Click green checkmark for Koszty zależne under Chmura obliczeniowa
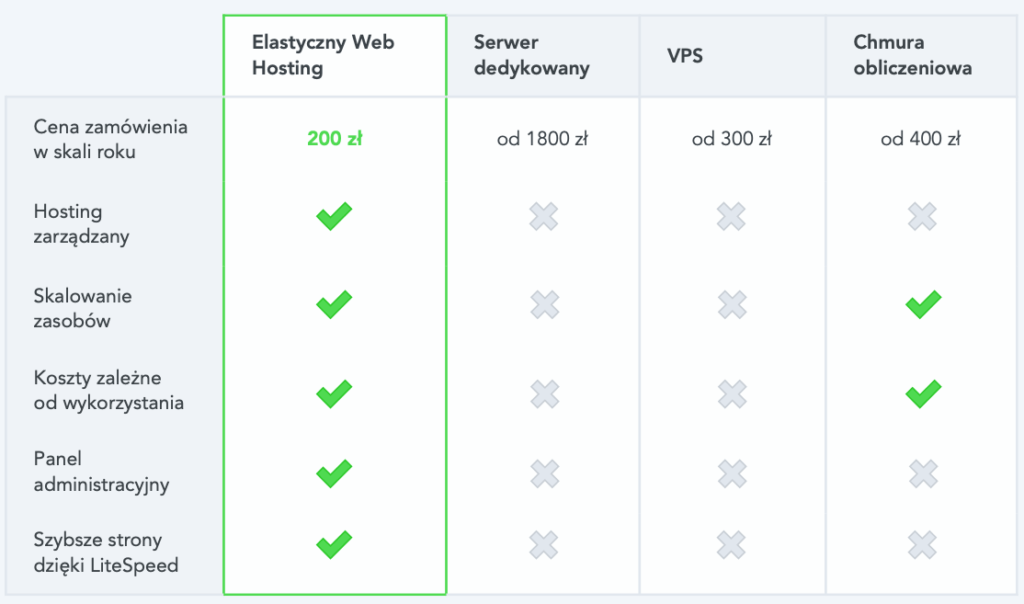Screen dimensions: 1024x604 (923, 394)
